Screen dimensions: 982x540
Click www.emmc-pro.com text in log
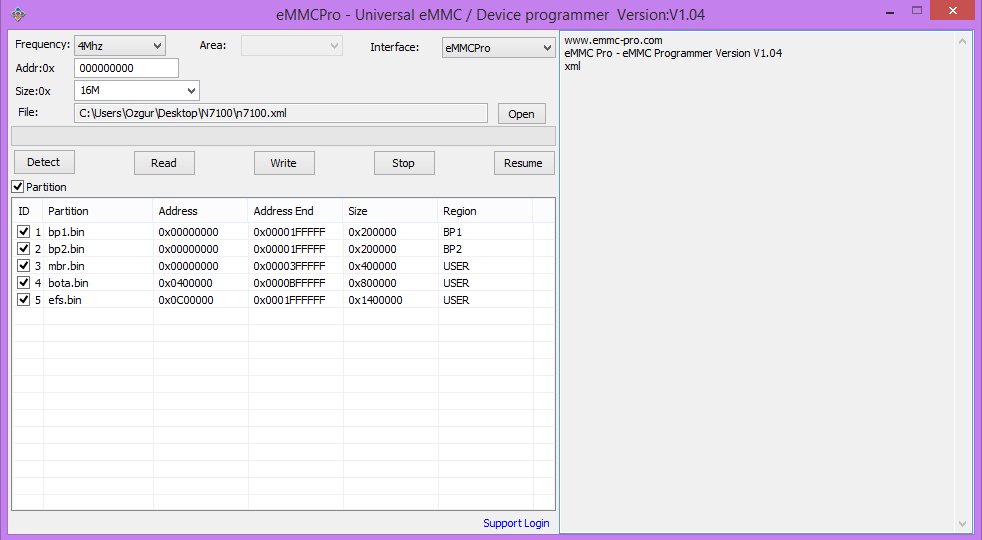(x=614, y=40)
